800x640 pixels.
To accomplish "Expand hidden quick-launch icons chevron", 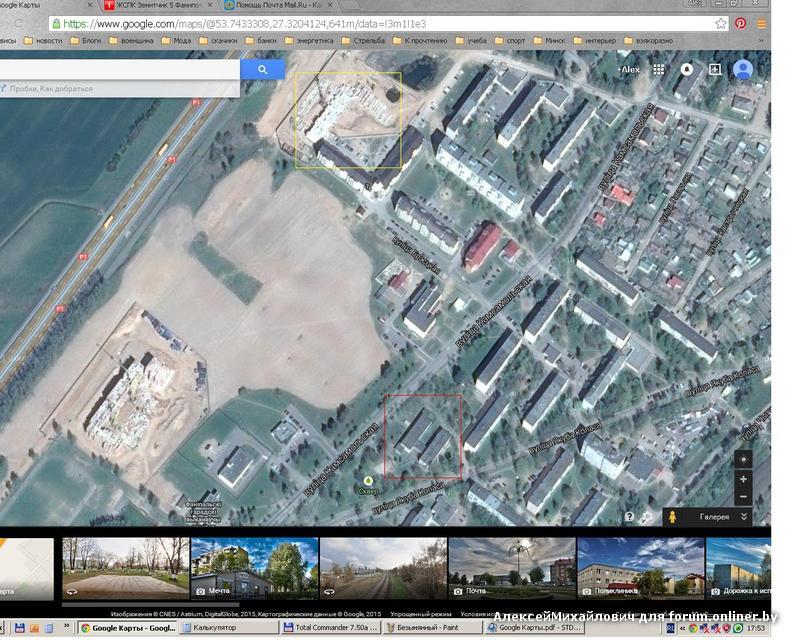I will (66, 625).
